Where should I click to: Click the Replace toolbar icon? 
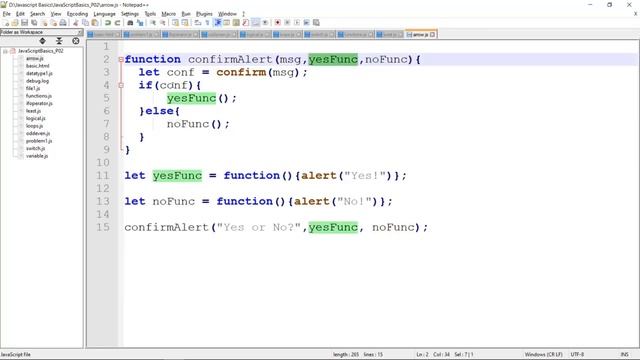(x=140, y=23)
